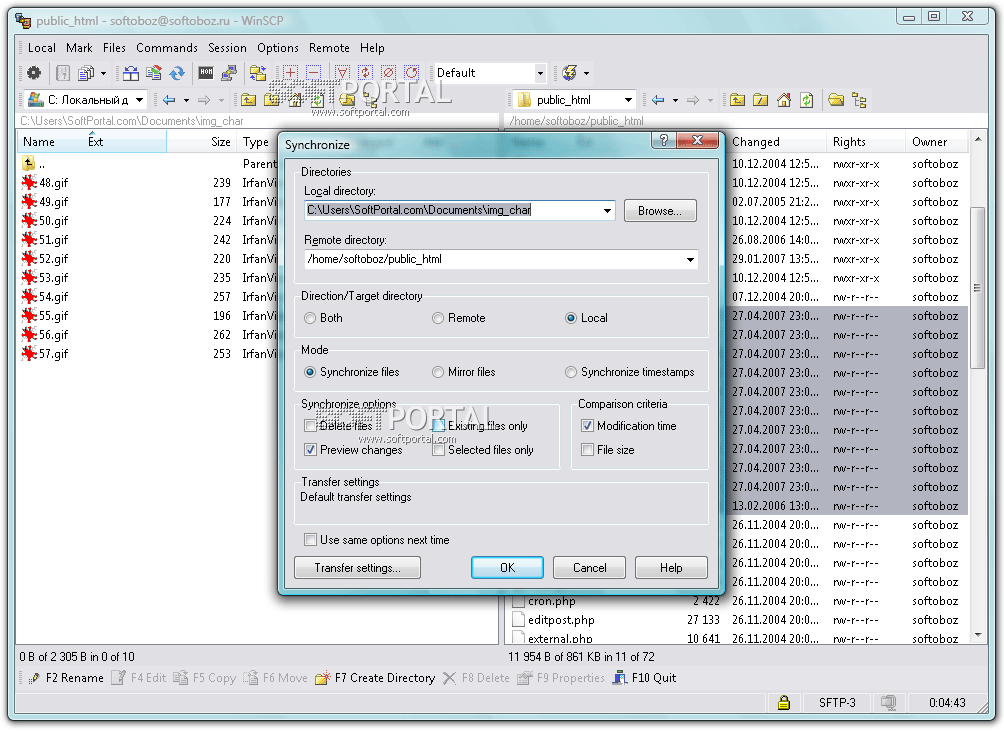
Task: Click F10 Quit in bottom bar
Action: point(645,678)
